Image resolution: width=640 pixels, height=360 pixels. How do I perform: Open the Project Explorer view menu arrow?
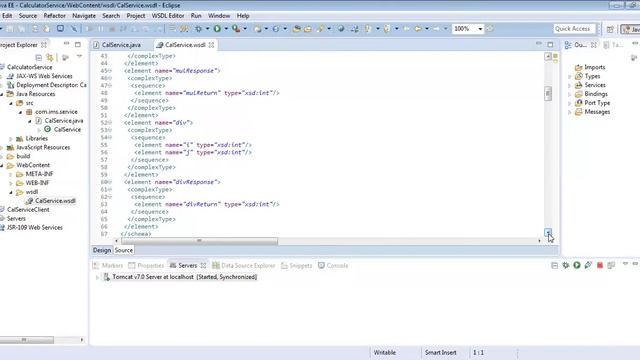pos(79,57)
